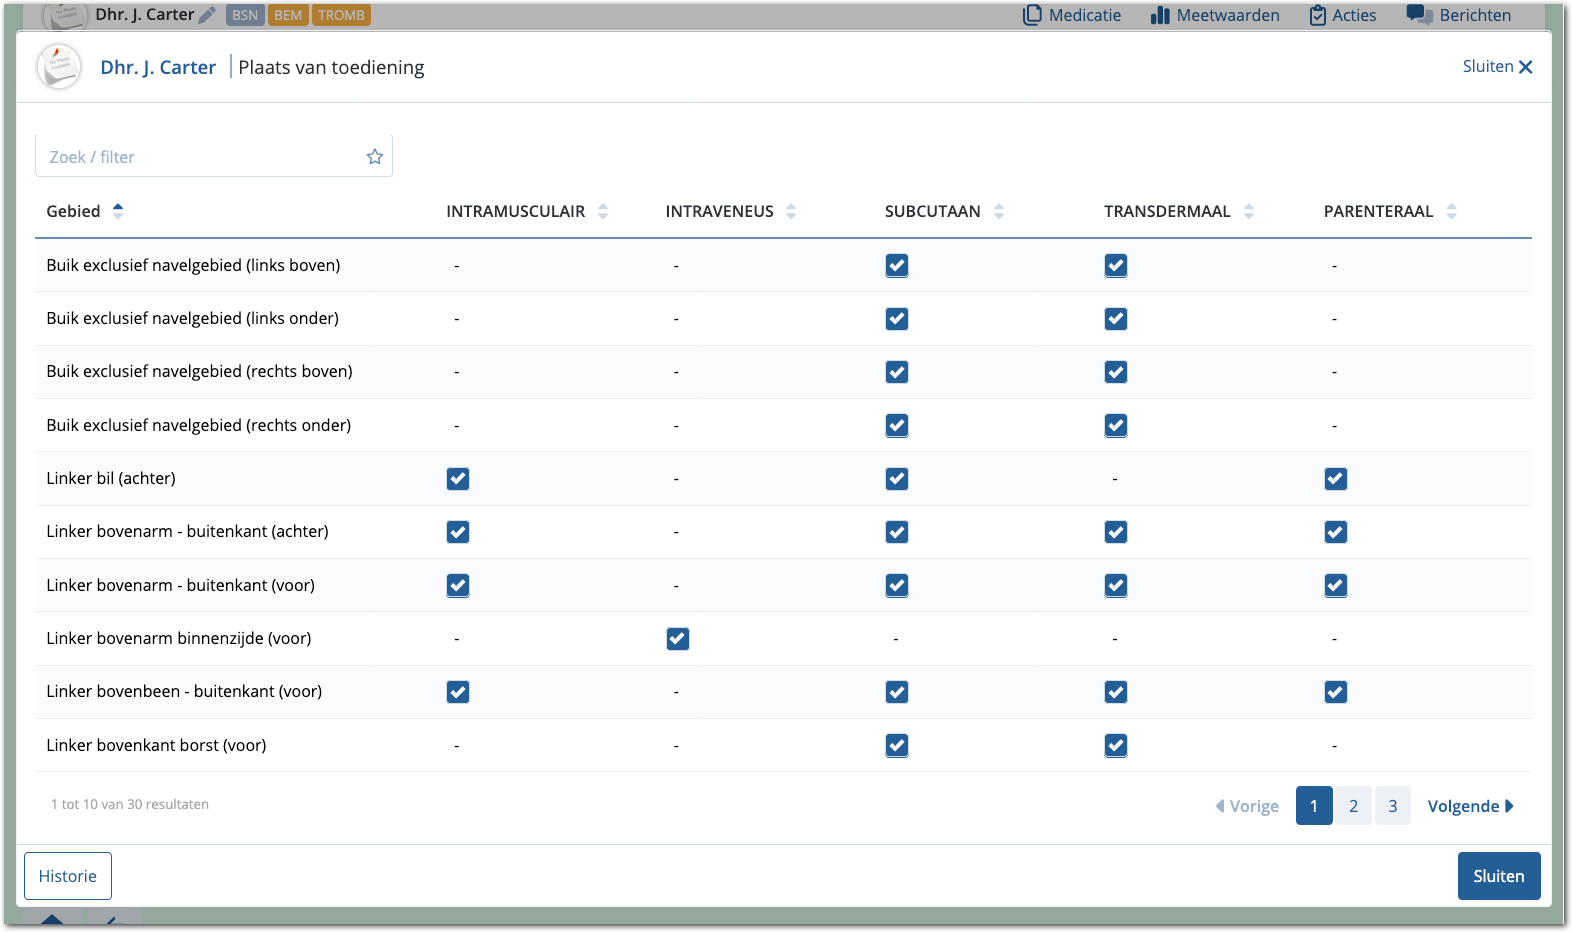Click the Historie button
The height and width of the screenshot is (932, 1572).
click(x=68, y=876)
